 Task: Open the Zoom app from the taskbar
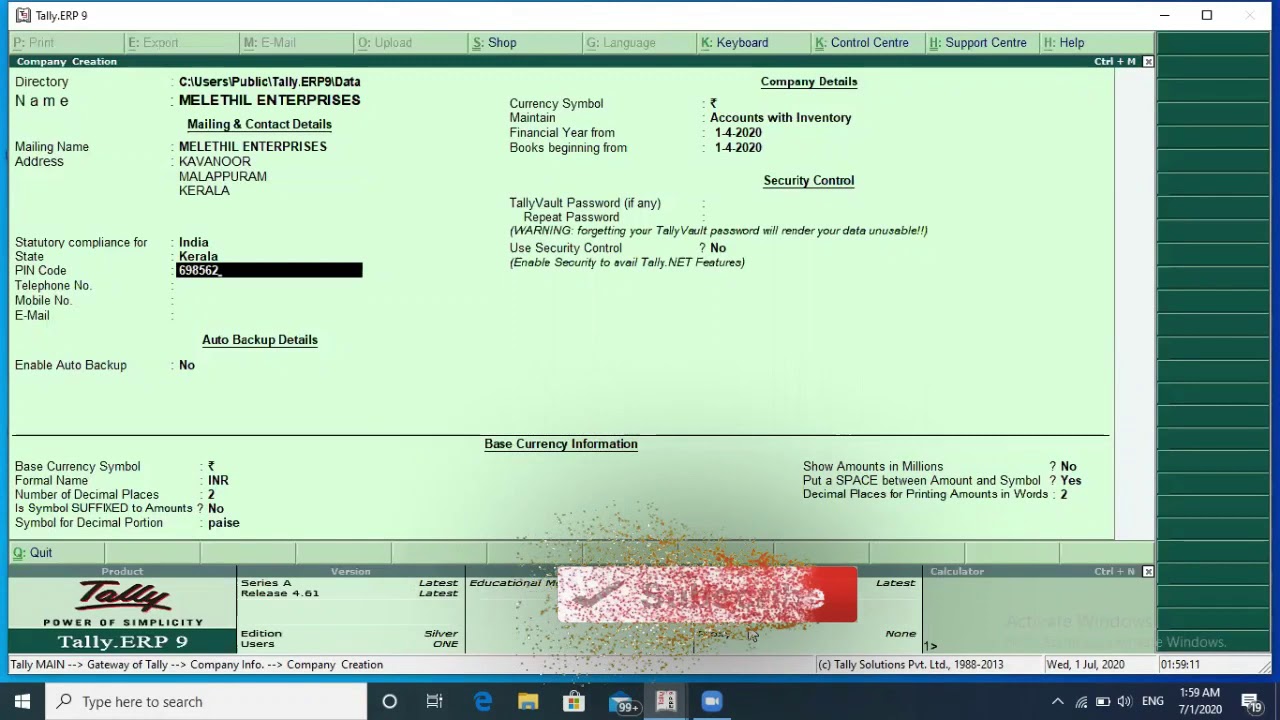(x=712, y=702)
